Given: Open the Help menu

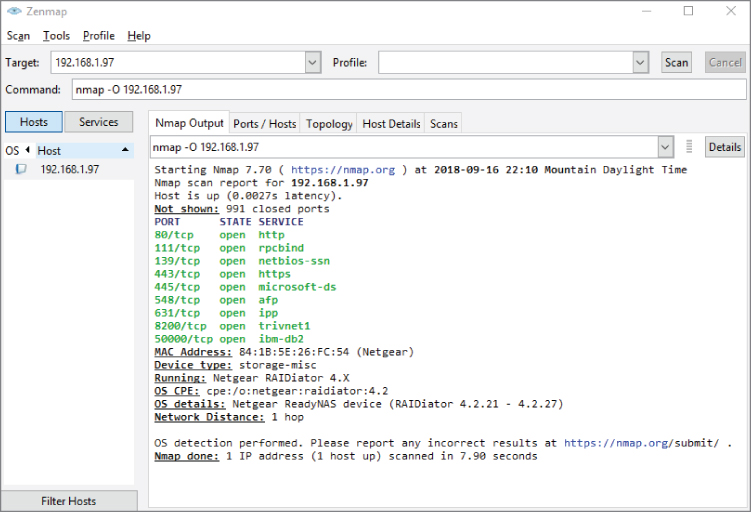Looking at the screenshot, I should [139, 36].
